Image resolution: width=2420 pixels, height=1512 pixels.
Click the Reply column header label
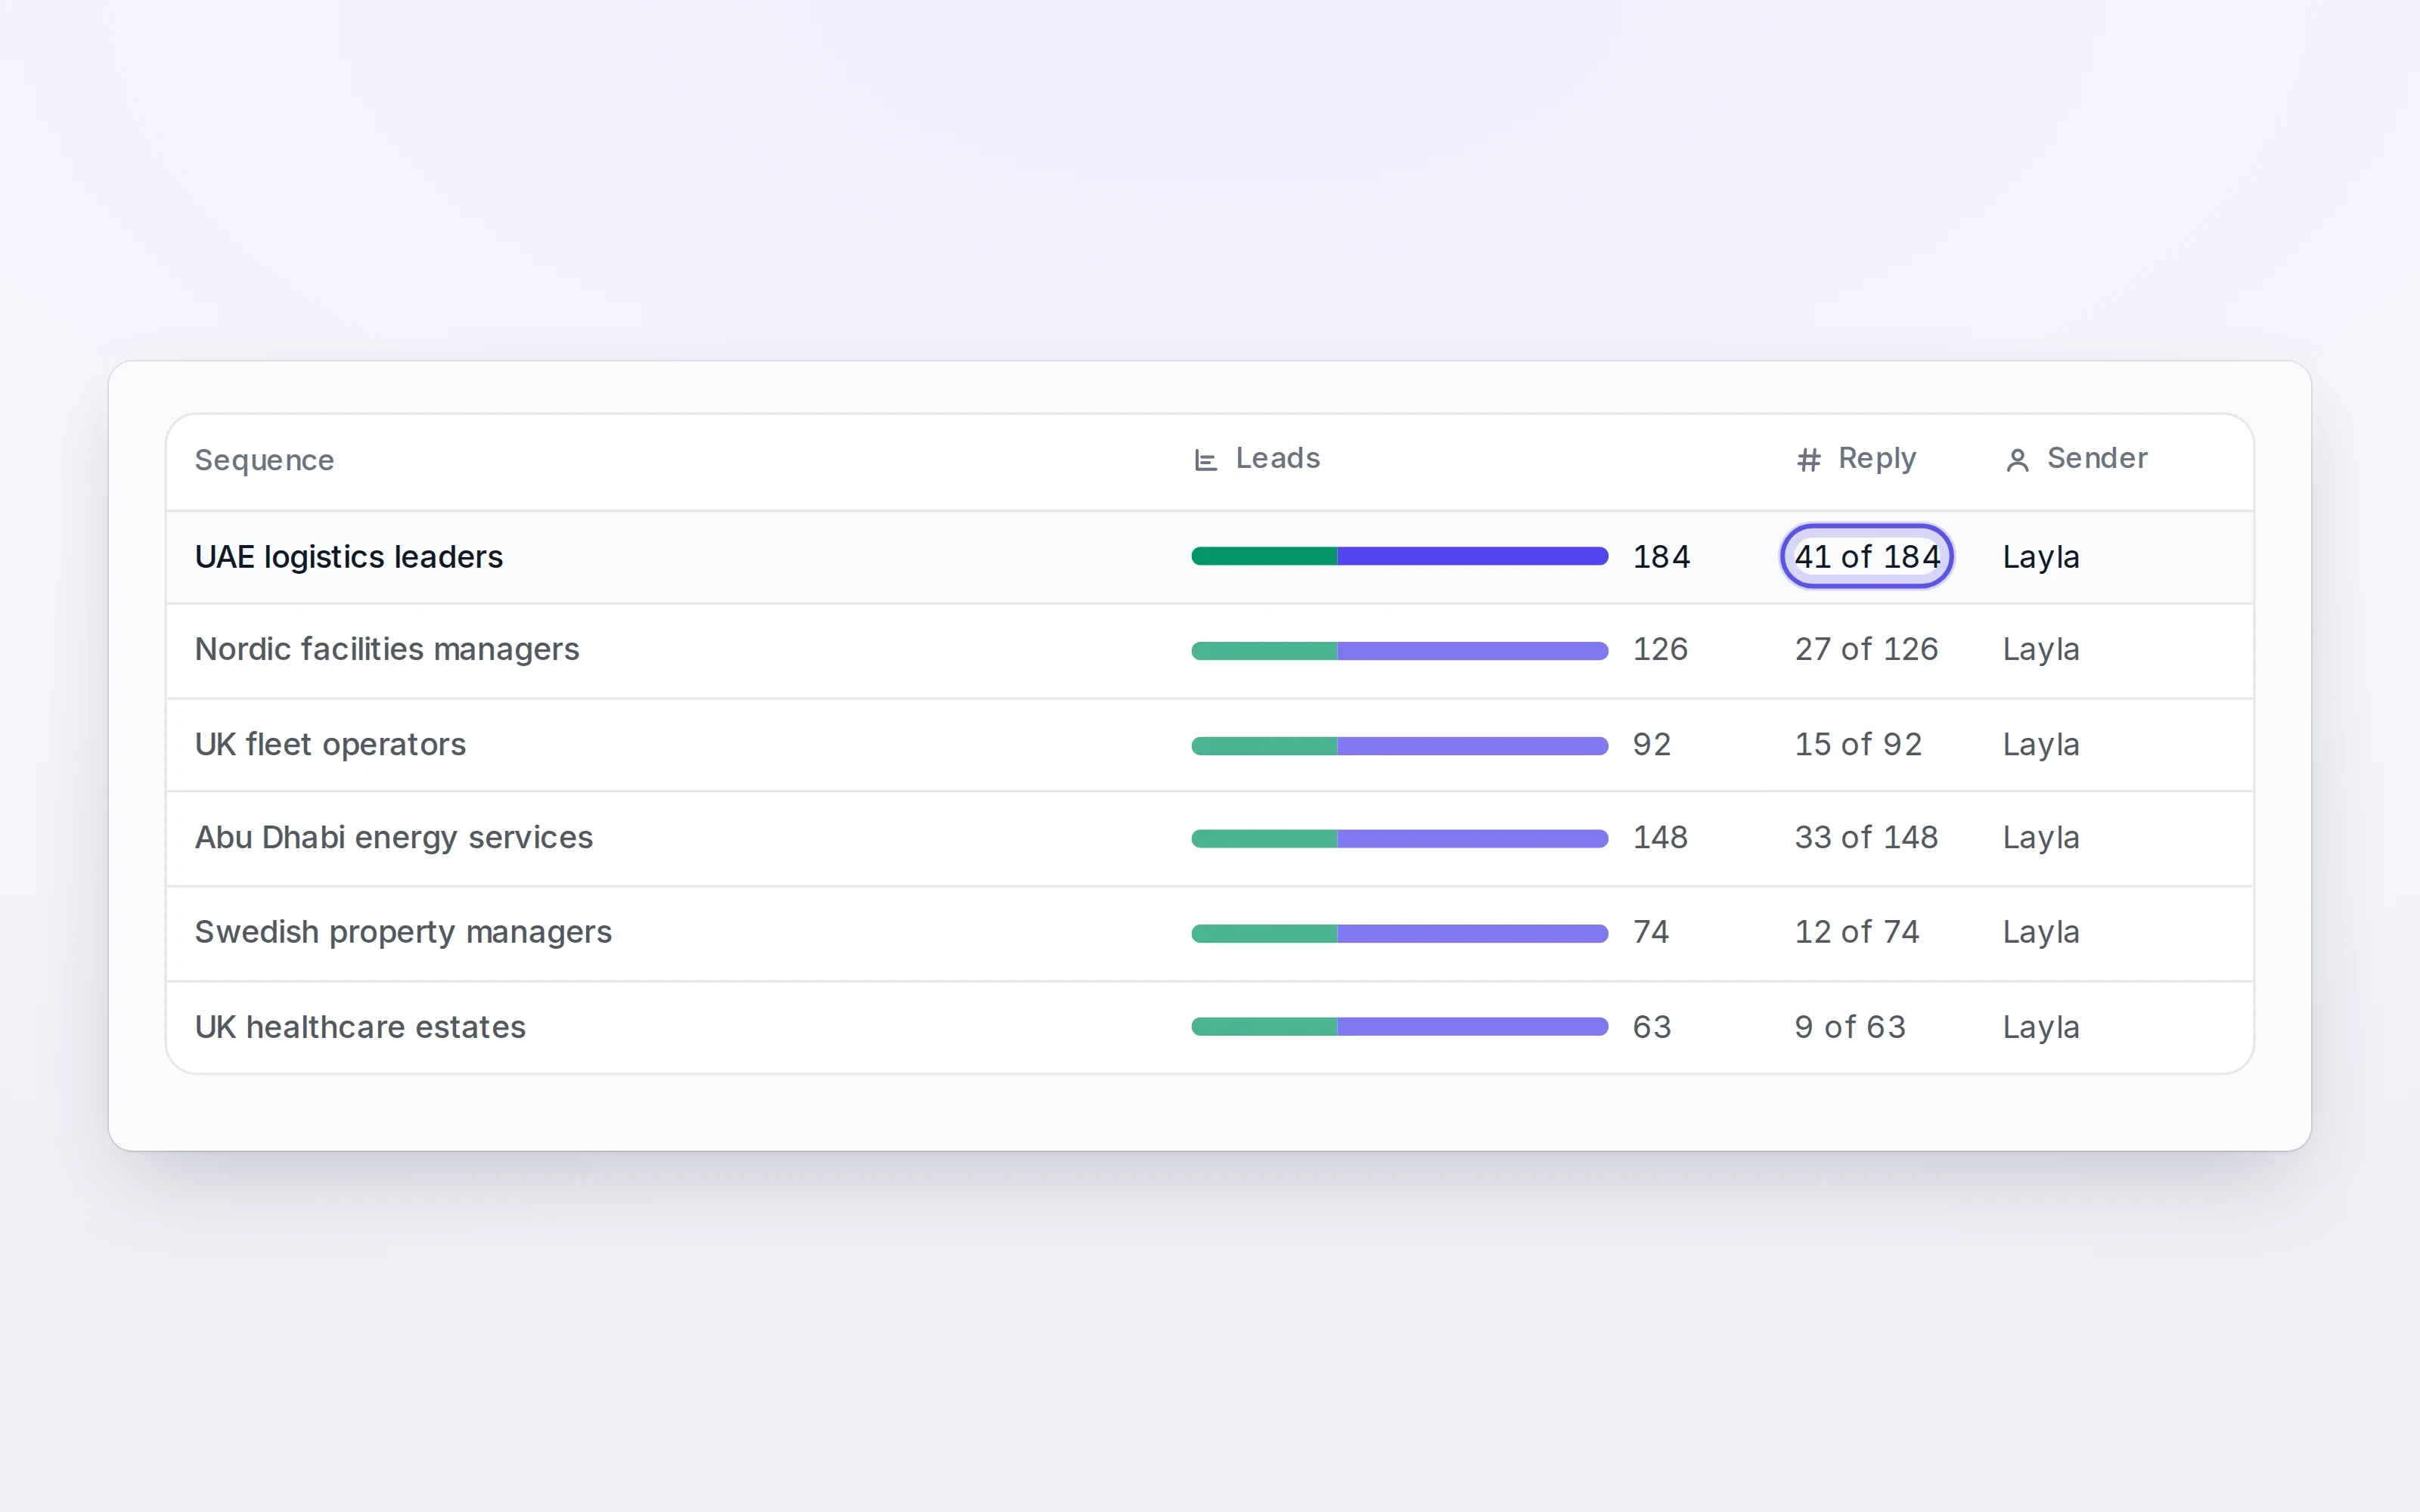1877,458
